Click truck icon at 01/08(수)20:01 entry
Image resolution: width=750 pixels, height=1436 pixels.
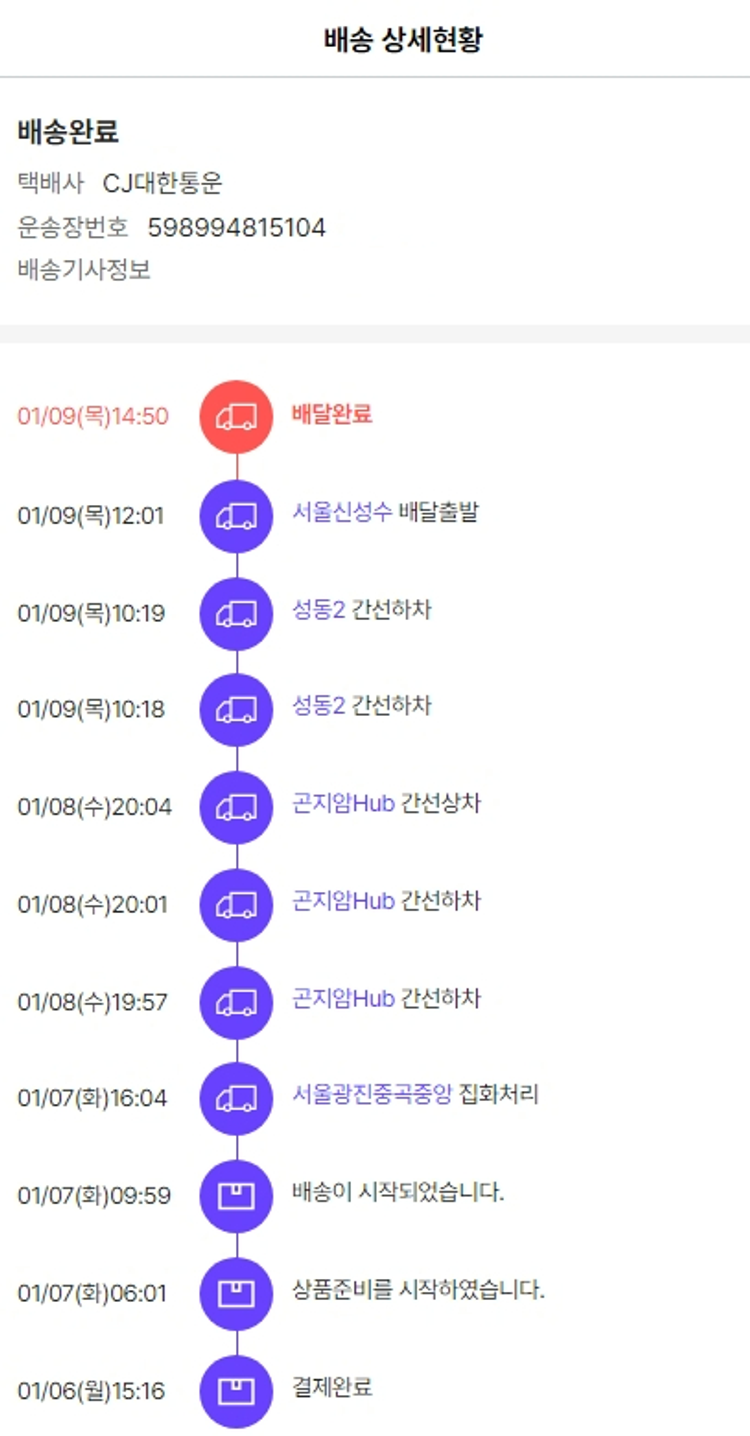pyautogui.click(x=236, y=904)
